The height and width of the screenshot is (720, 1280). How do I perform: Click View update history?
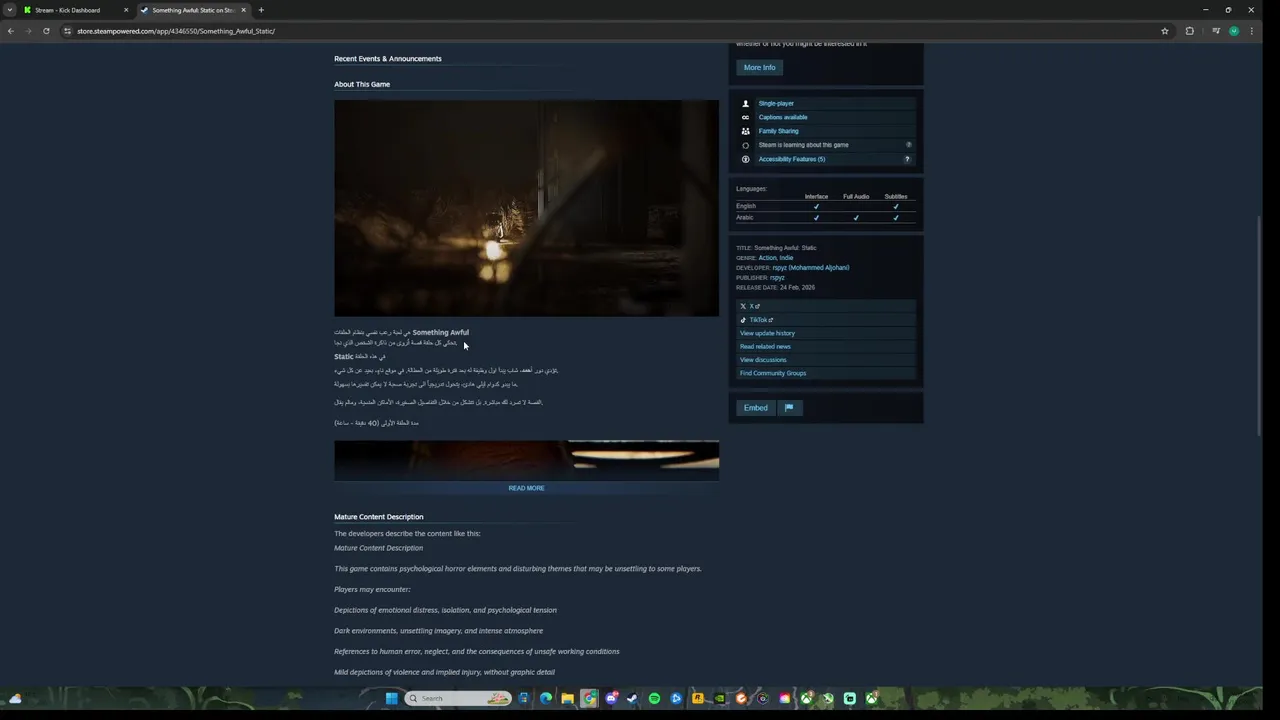point(825,333)
